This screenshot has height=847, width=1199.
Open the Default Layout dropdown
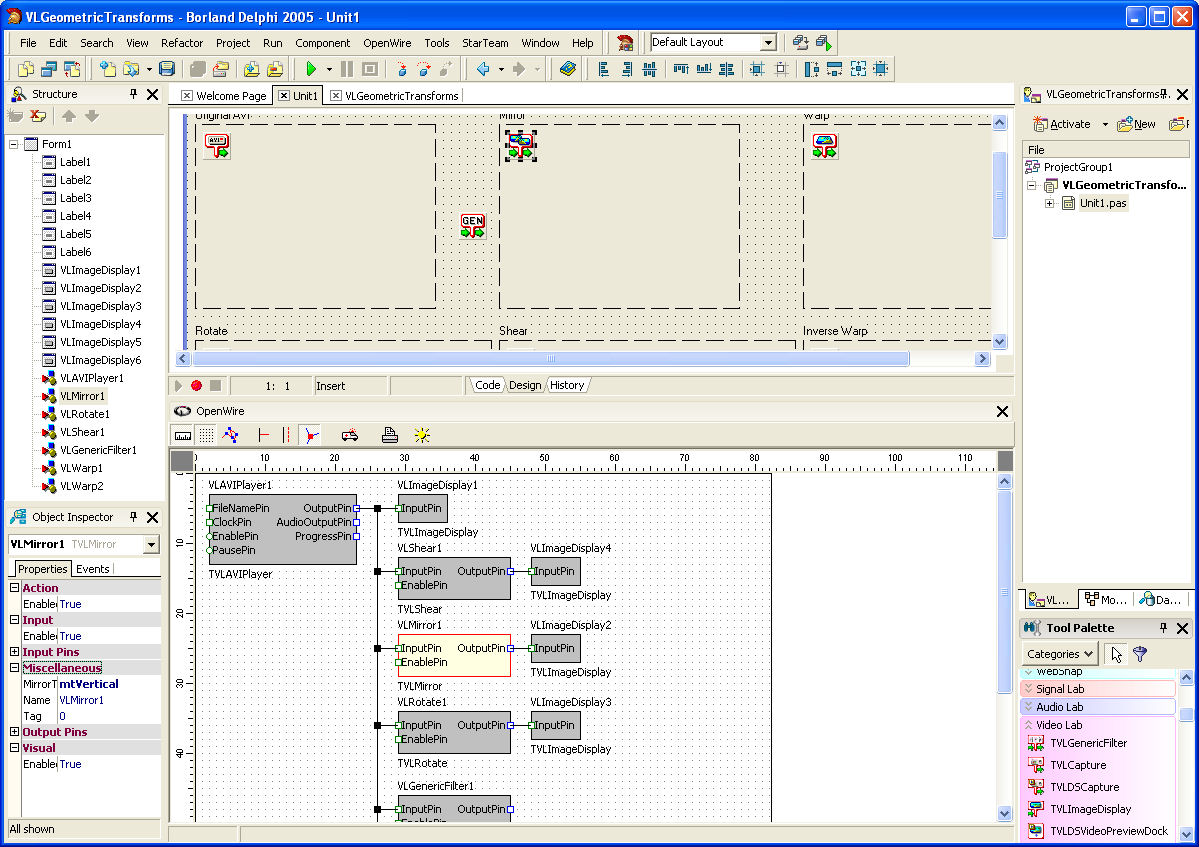[x=768, y=43]
